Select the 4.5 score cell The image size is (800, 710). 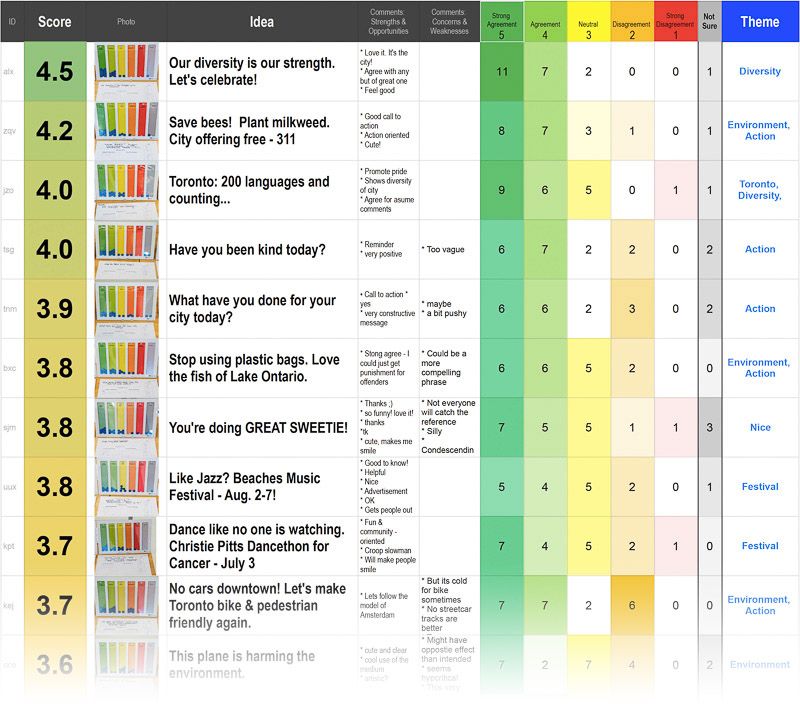[54, 71]
